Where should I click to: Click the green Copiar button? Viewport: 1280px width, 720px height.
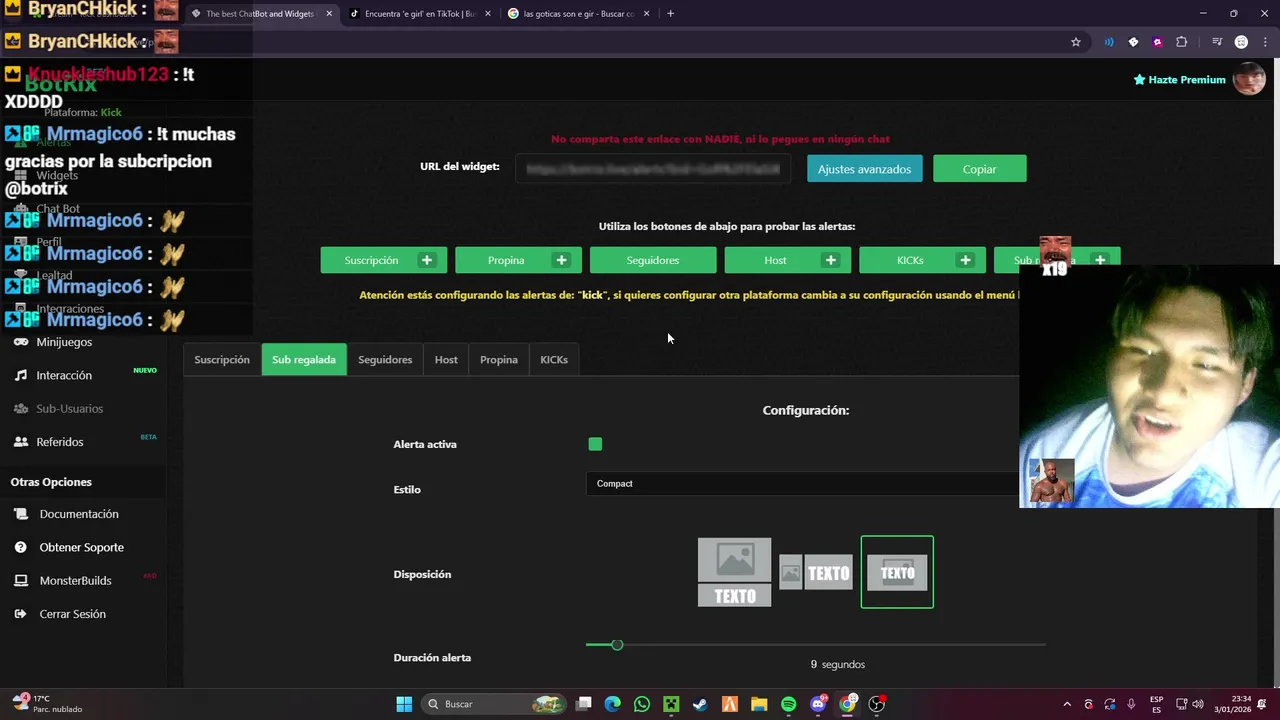(x=979, y=169)
